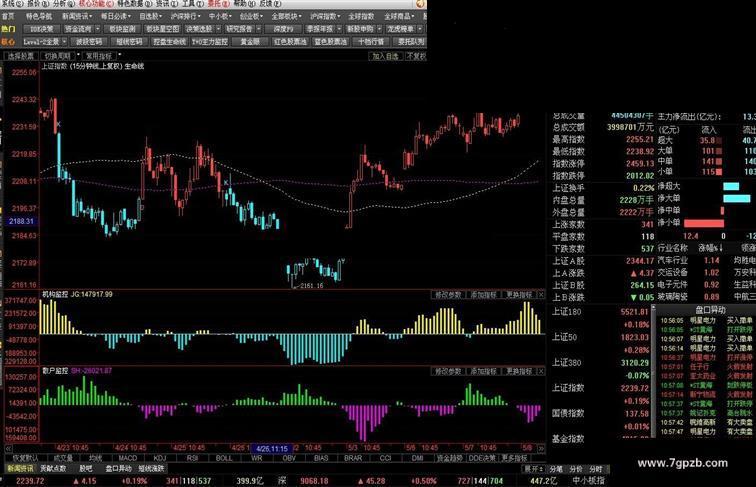Viewport: 756px width, 487px height.
Task: Click the 波段密码 toolbar button
Action: (89, 42)
